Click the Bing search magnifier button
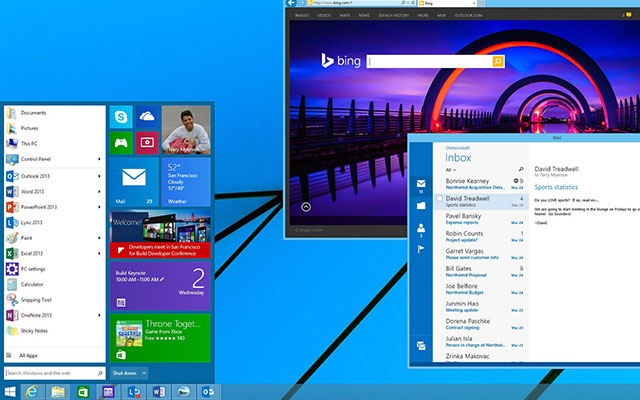This screenshot has width=640, height=400. [500, 62]
